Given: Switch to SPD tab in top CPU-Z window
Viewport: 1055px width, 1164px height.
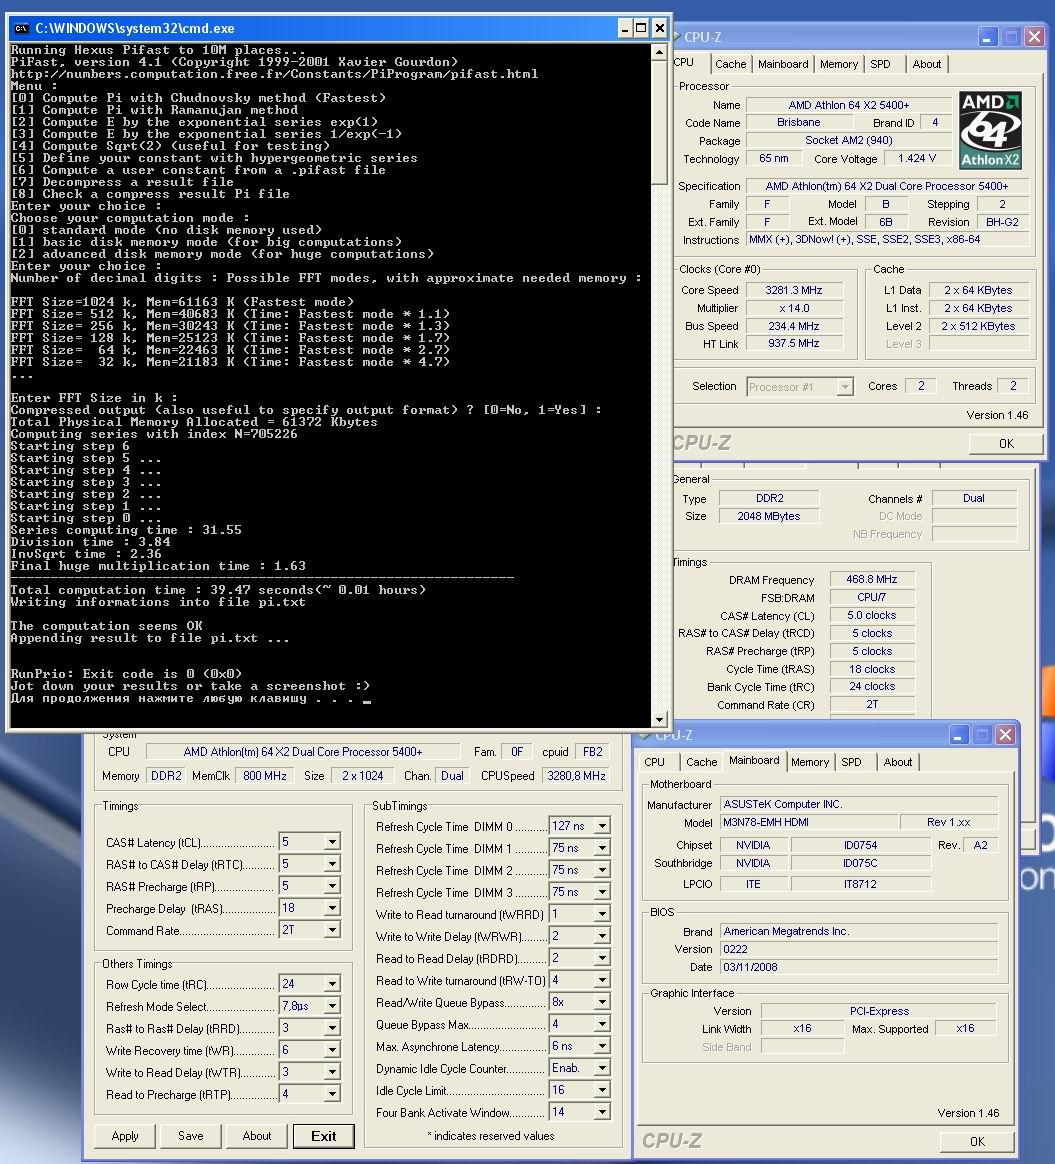Looking at the screenshot, I should pyautogui.click(x=881, y=65).
